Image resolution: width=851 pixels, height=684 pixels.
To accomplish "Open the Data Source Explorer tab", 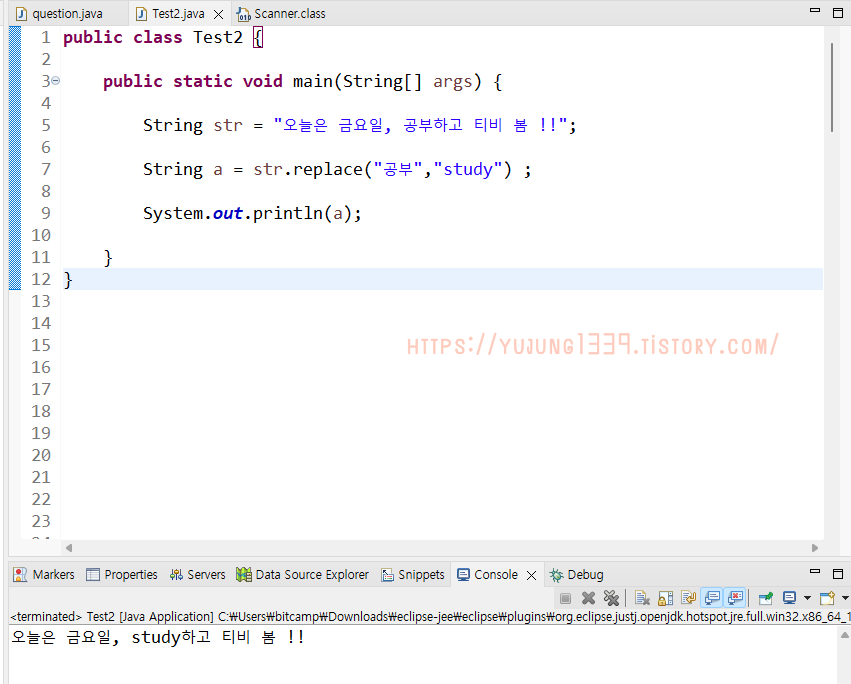I will tap(302, 574).
